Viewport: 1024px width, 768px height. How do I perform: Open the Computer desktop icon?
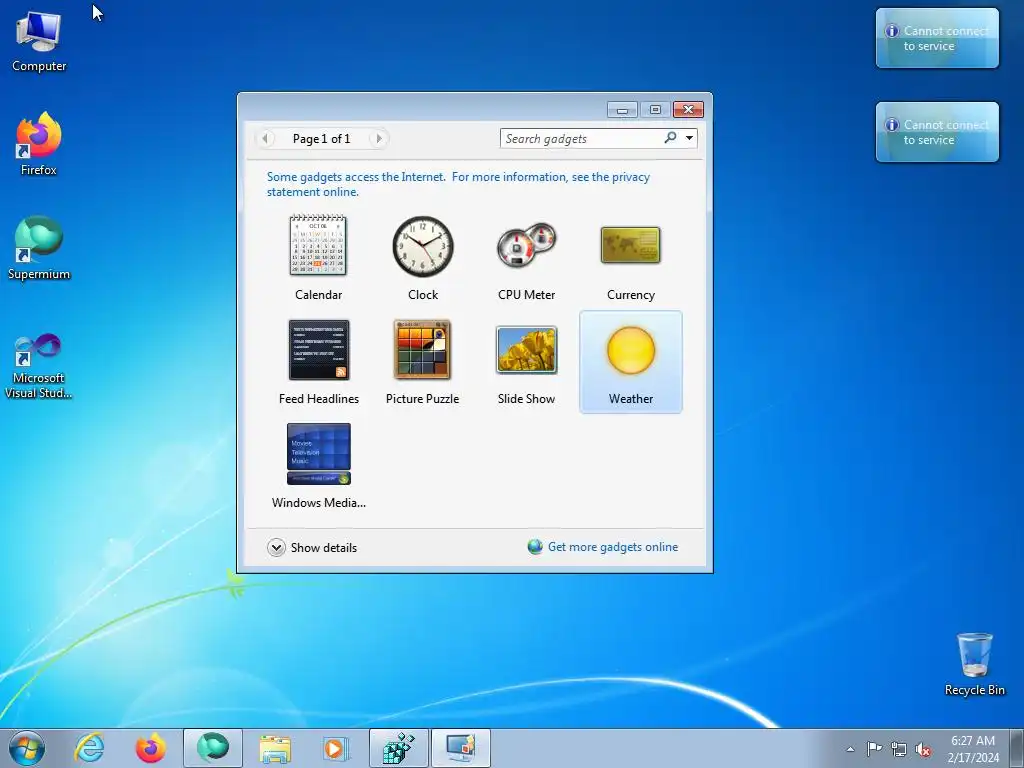point(39,40)
